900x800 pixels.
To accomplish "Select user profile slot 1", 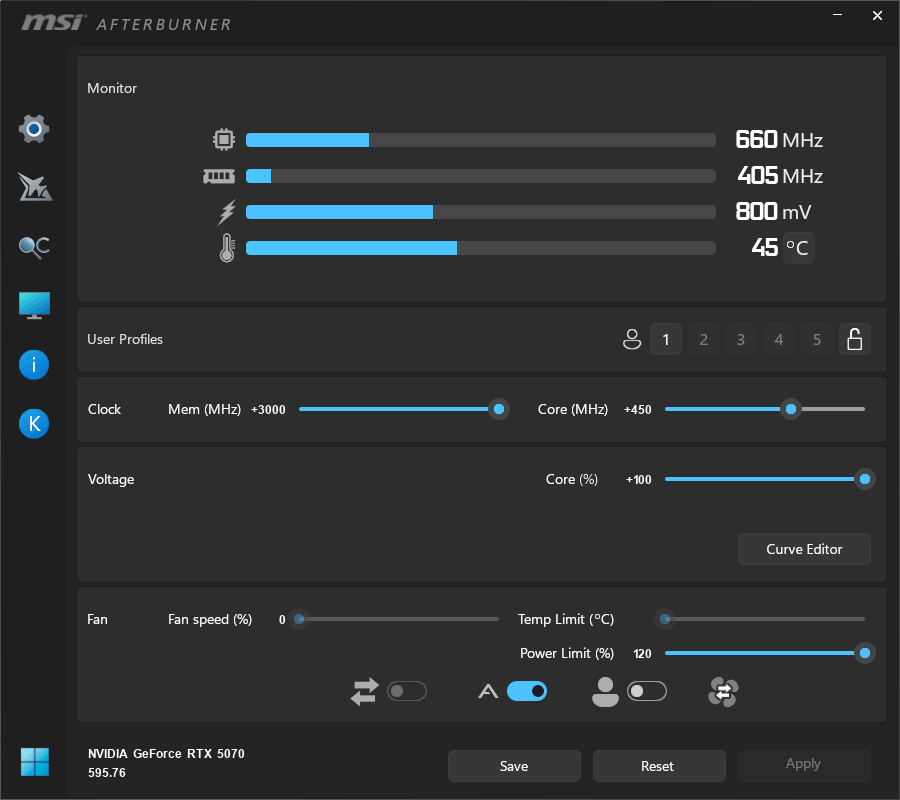I will point(666,339).
